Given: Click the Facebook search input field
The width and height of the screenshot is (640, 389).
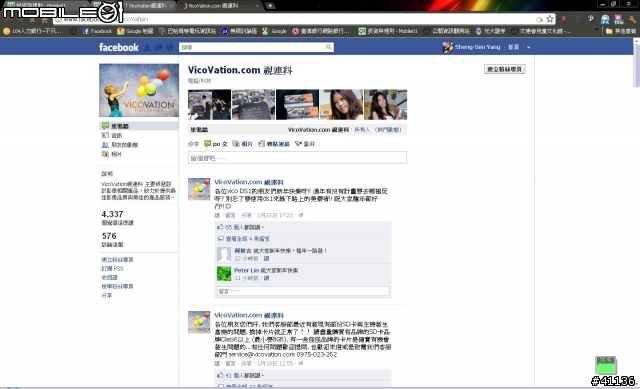Looking at the screenshot, I should [252, 47].
